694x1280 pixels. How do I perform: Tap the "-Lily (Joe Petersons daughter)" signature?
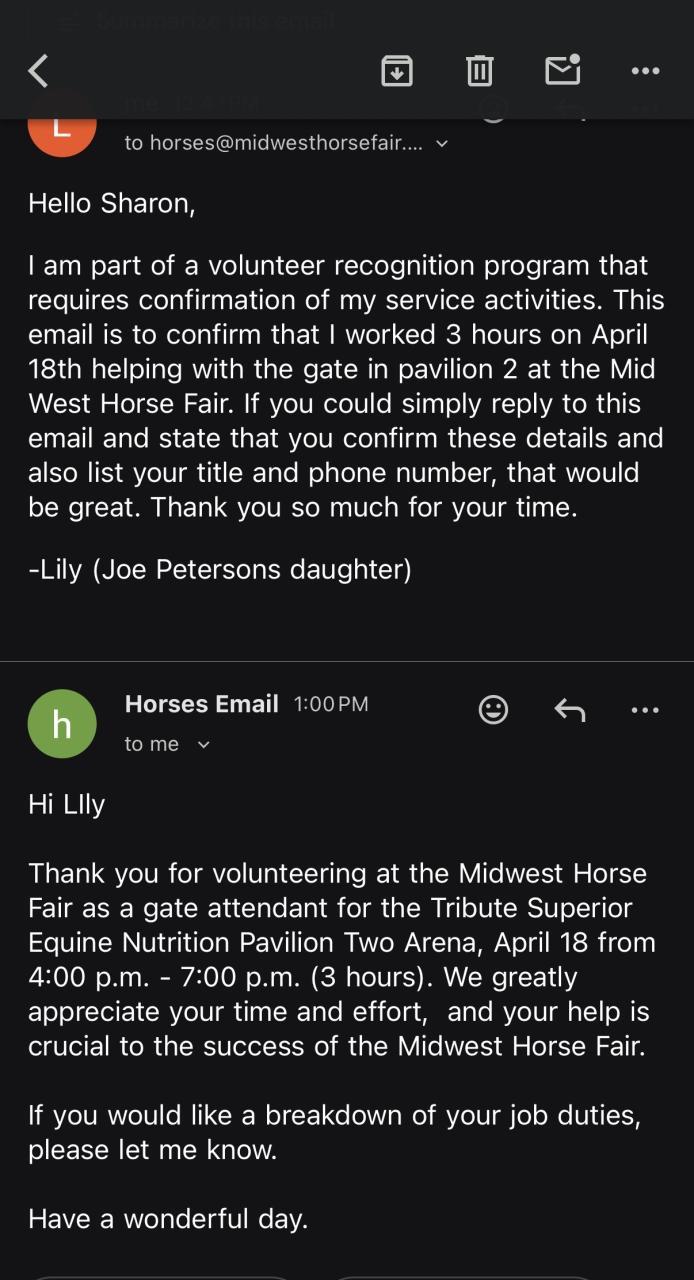pos(220,569)
